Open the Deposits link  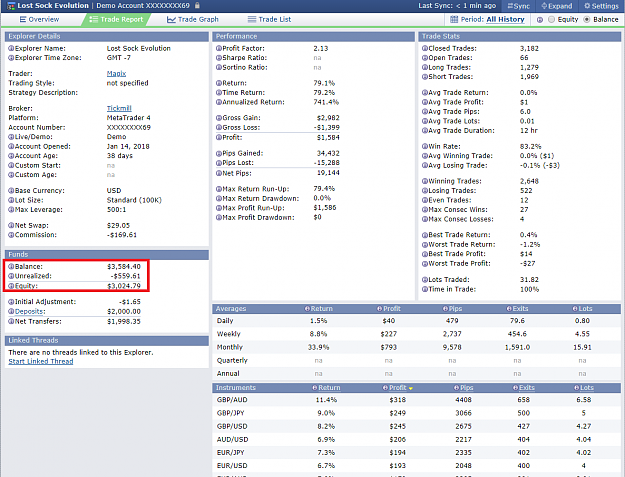pos(30,311)
